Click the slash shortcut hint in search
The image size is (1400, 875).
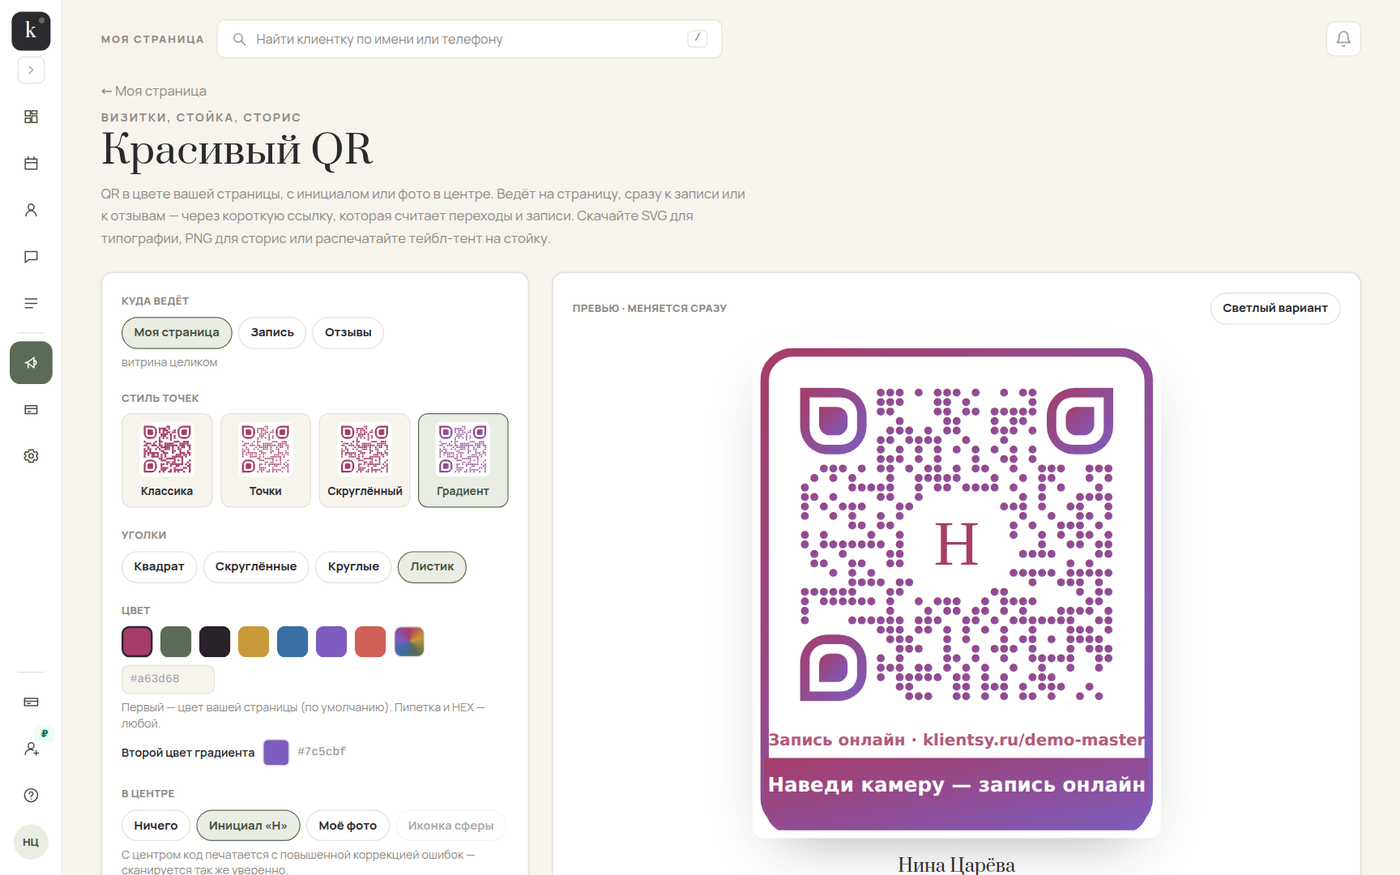[697, 39]
